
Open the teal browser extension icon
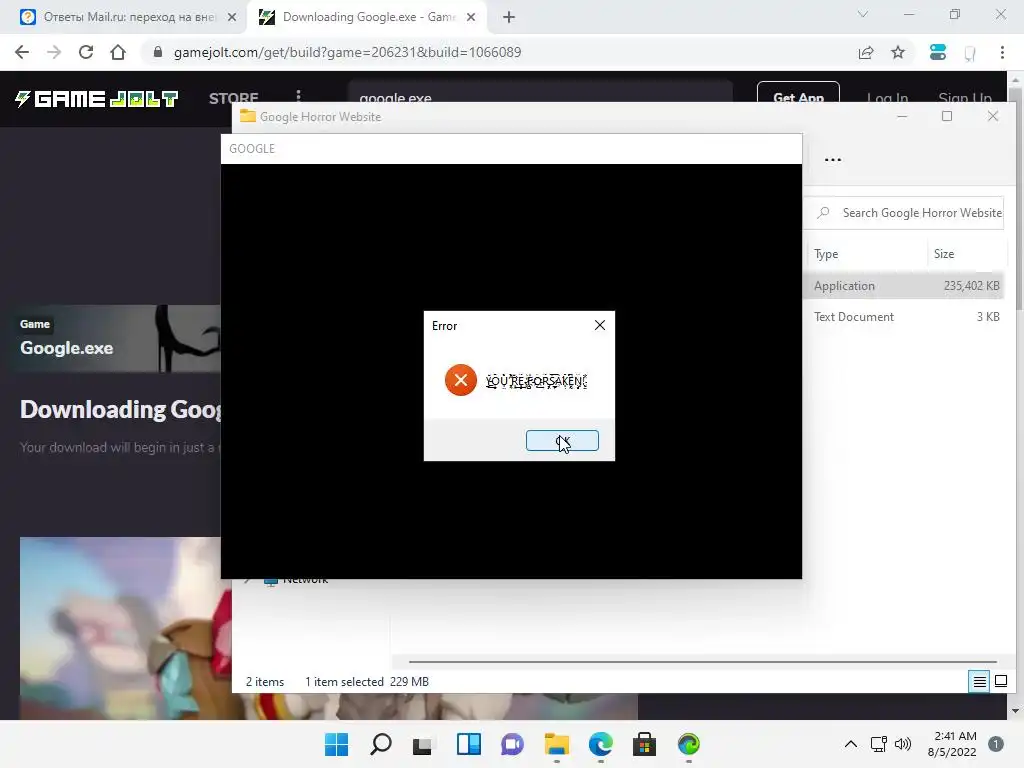(x=938, y=52)
